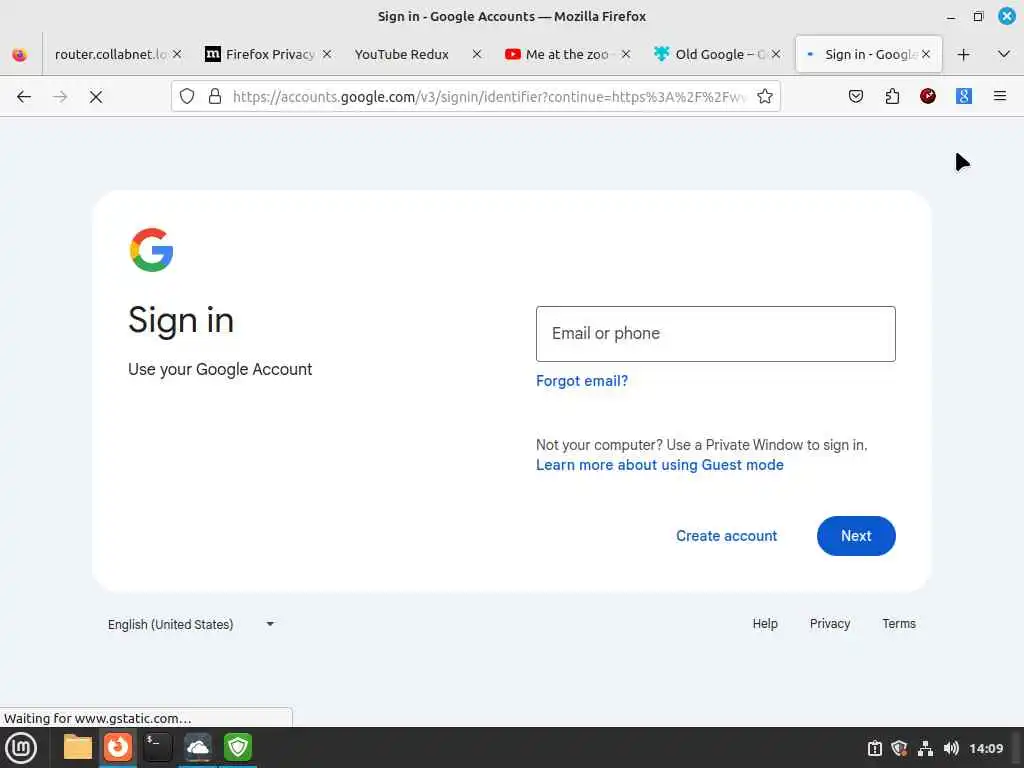Open Firefox View pinned icon
Viewport: 1024px width, 768px height.
(20, 55)
